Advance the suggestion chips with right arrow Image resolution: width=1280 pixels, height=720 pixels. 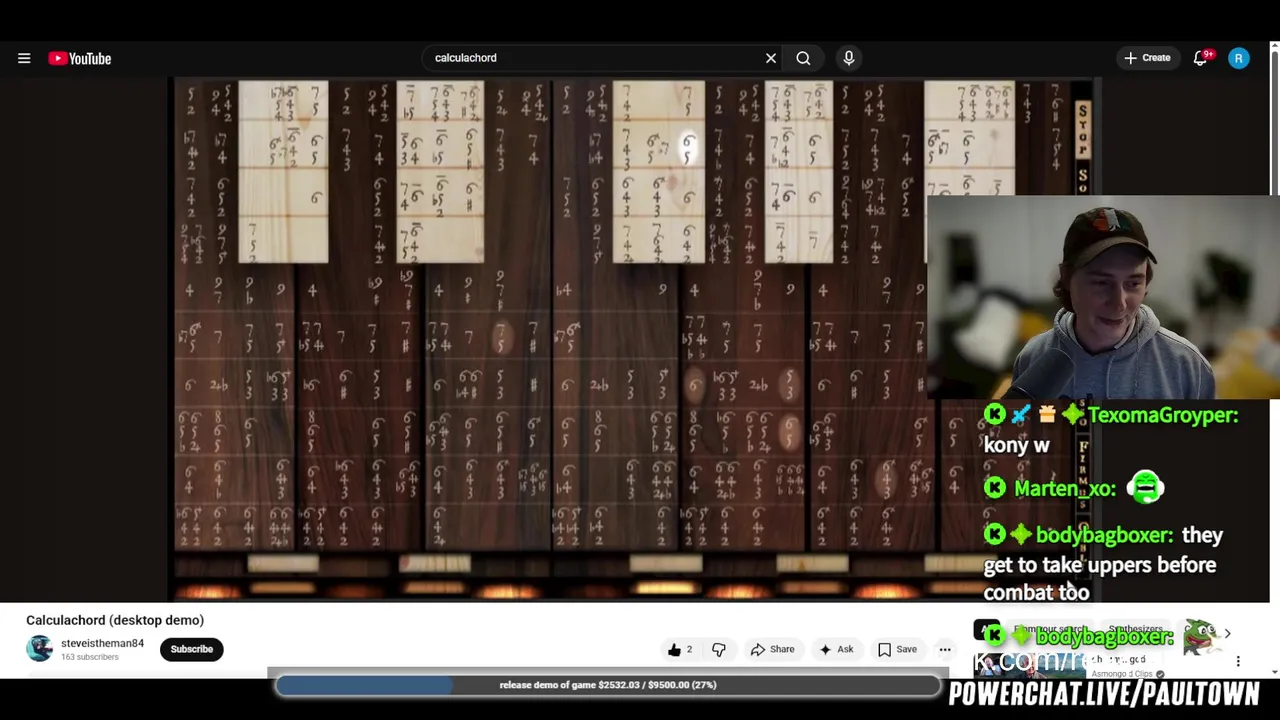[1227, 633]
